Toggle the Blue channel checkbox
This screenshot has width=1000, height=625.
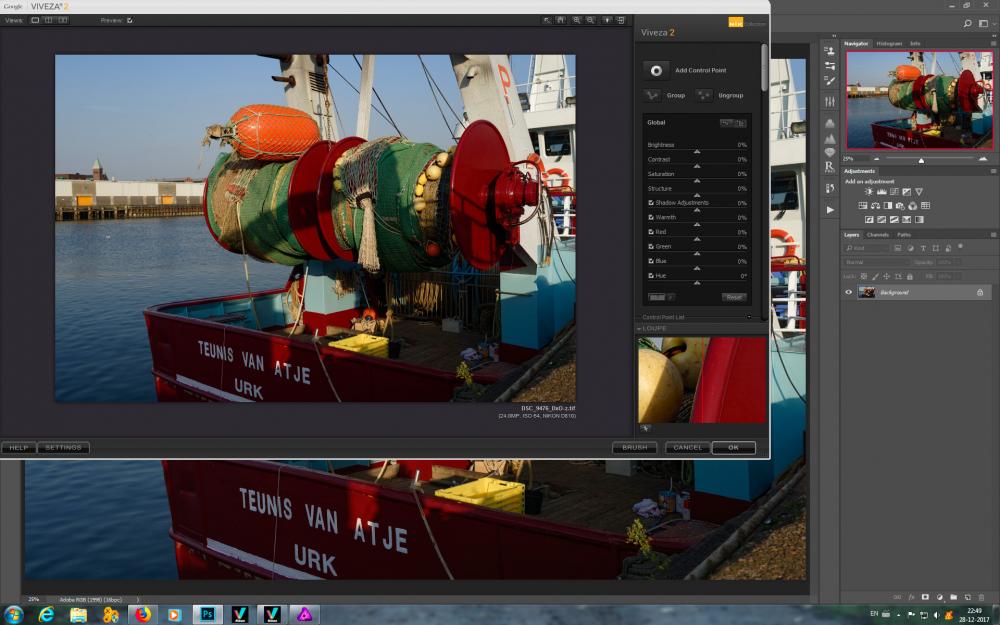[x=651, y=261]
